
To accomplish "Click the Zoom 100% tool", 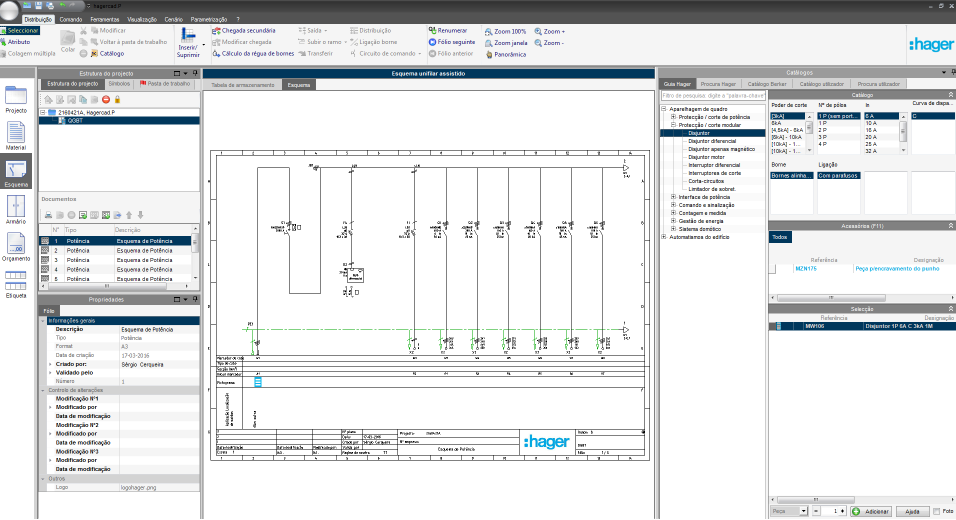I will (504, 31).
